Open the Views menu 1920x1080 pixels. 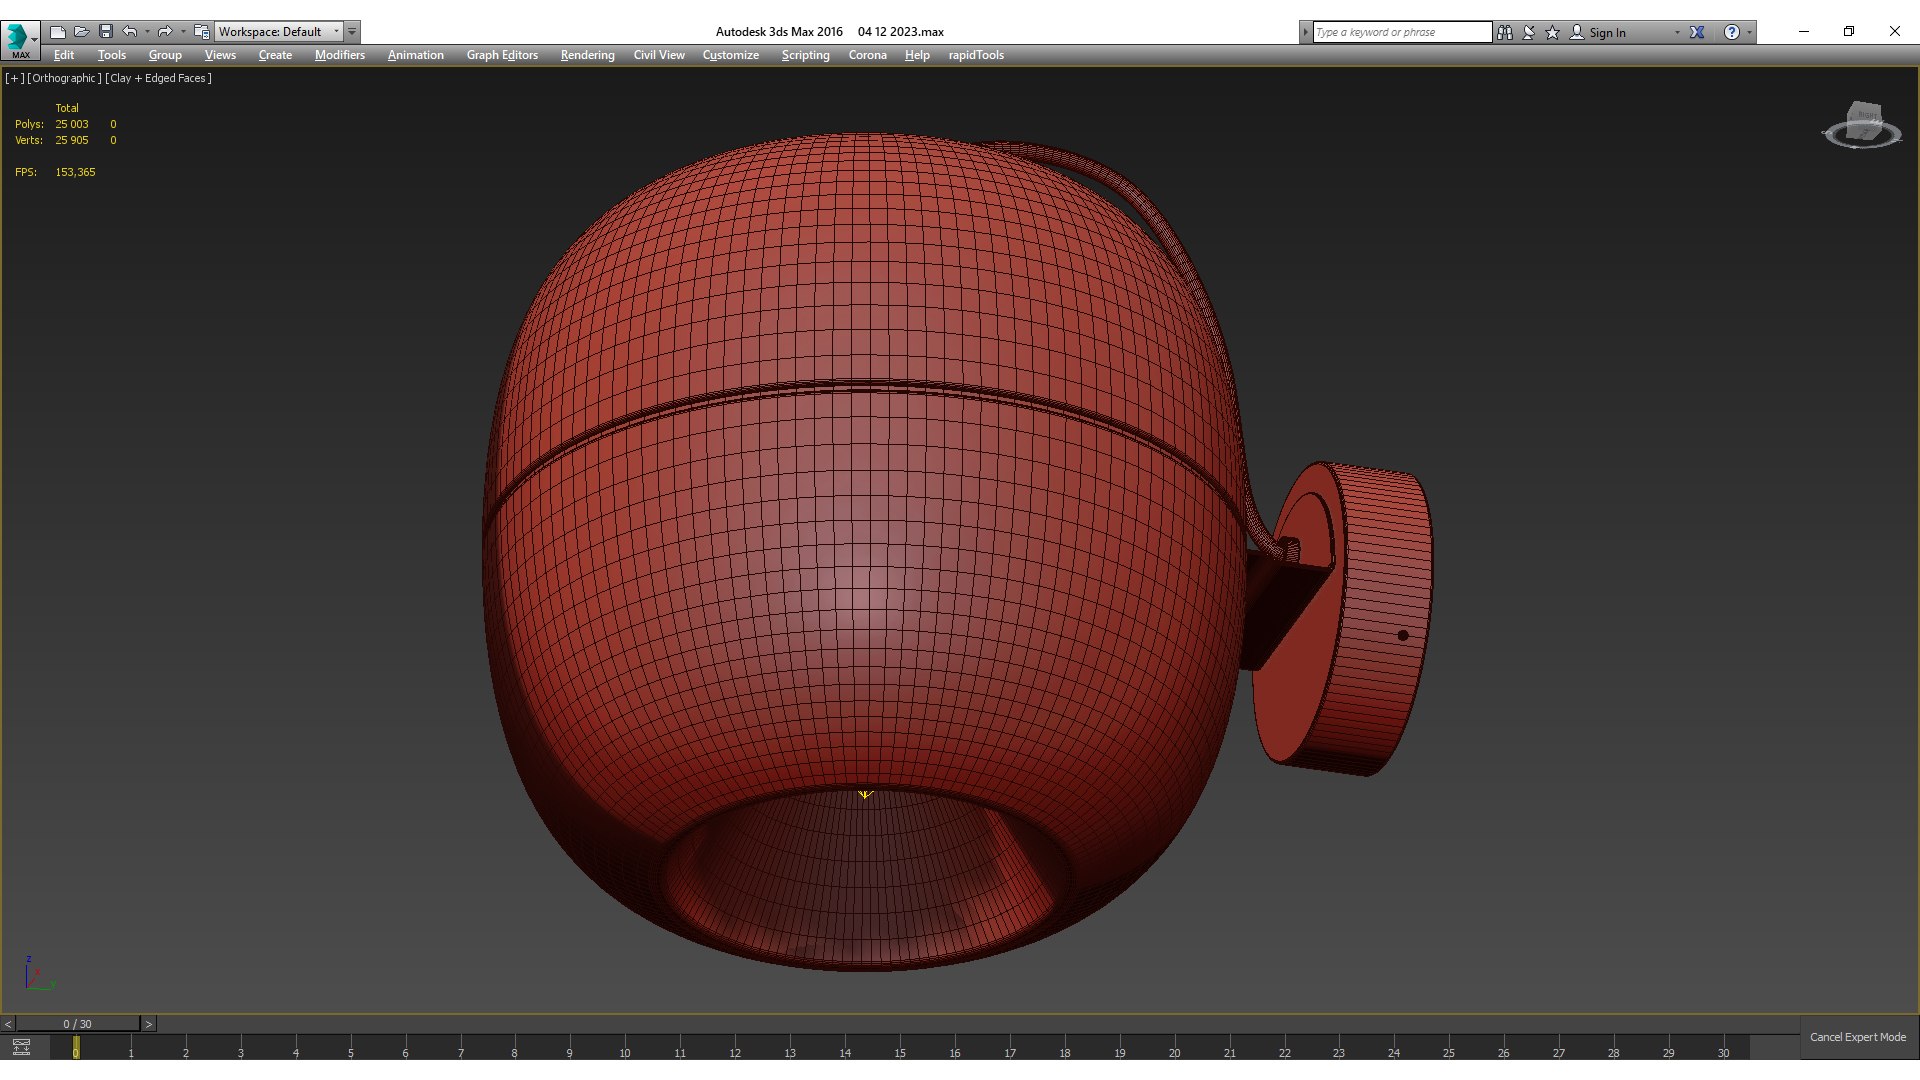pyautogui.click(x=220, y=55)
